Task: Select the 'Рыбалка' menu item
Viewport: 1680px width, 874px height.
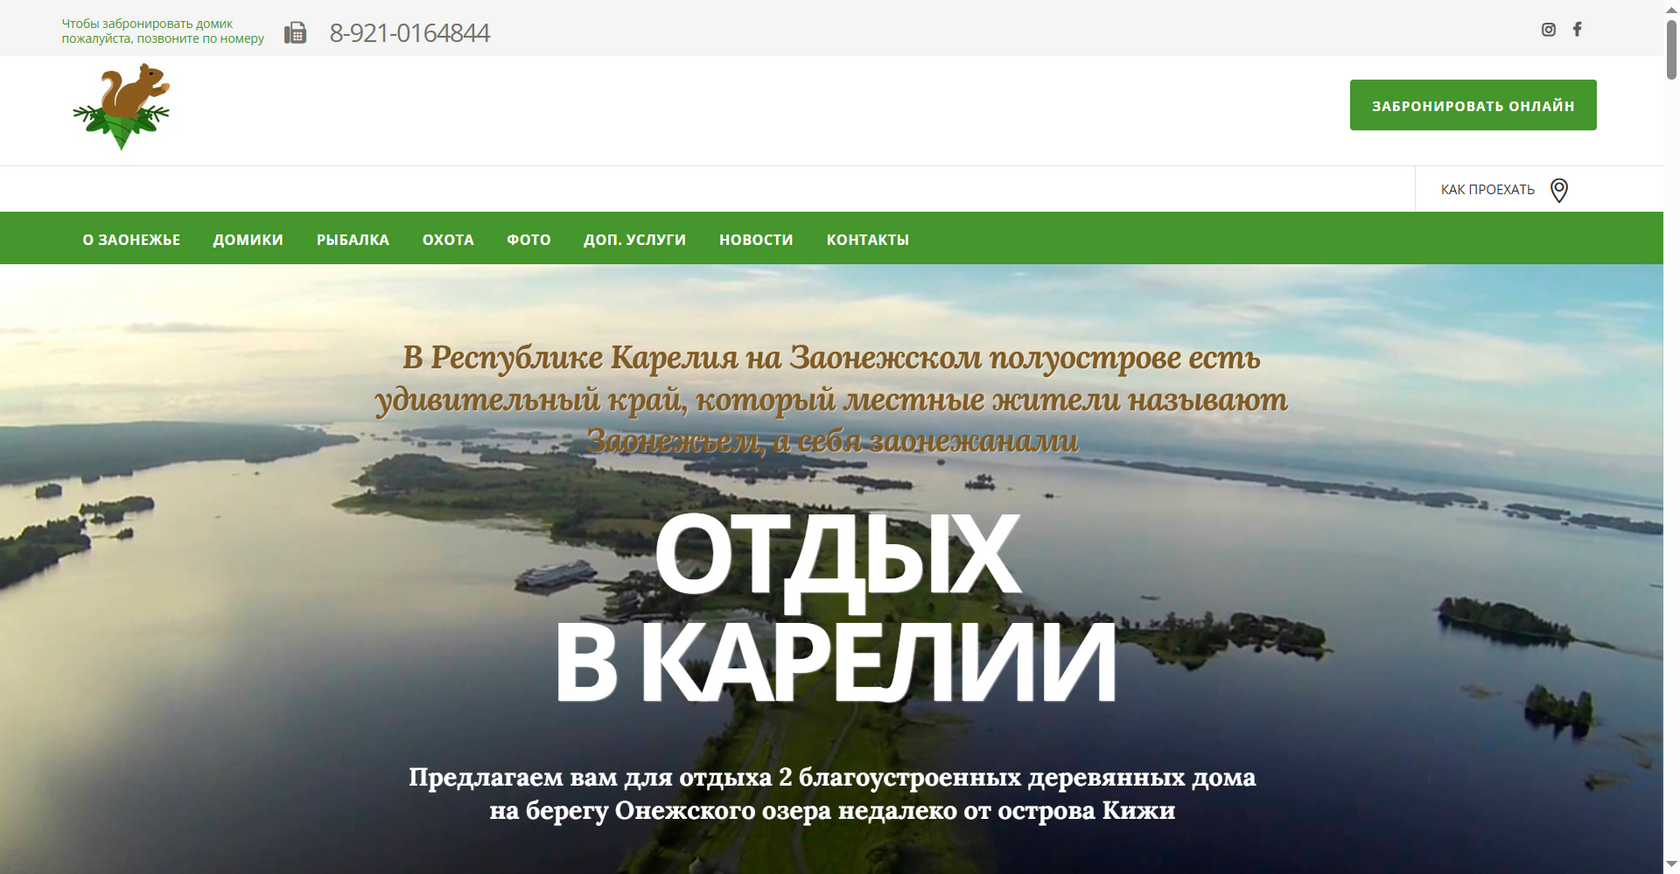Action: click(x=353, y=240)
